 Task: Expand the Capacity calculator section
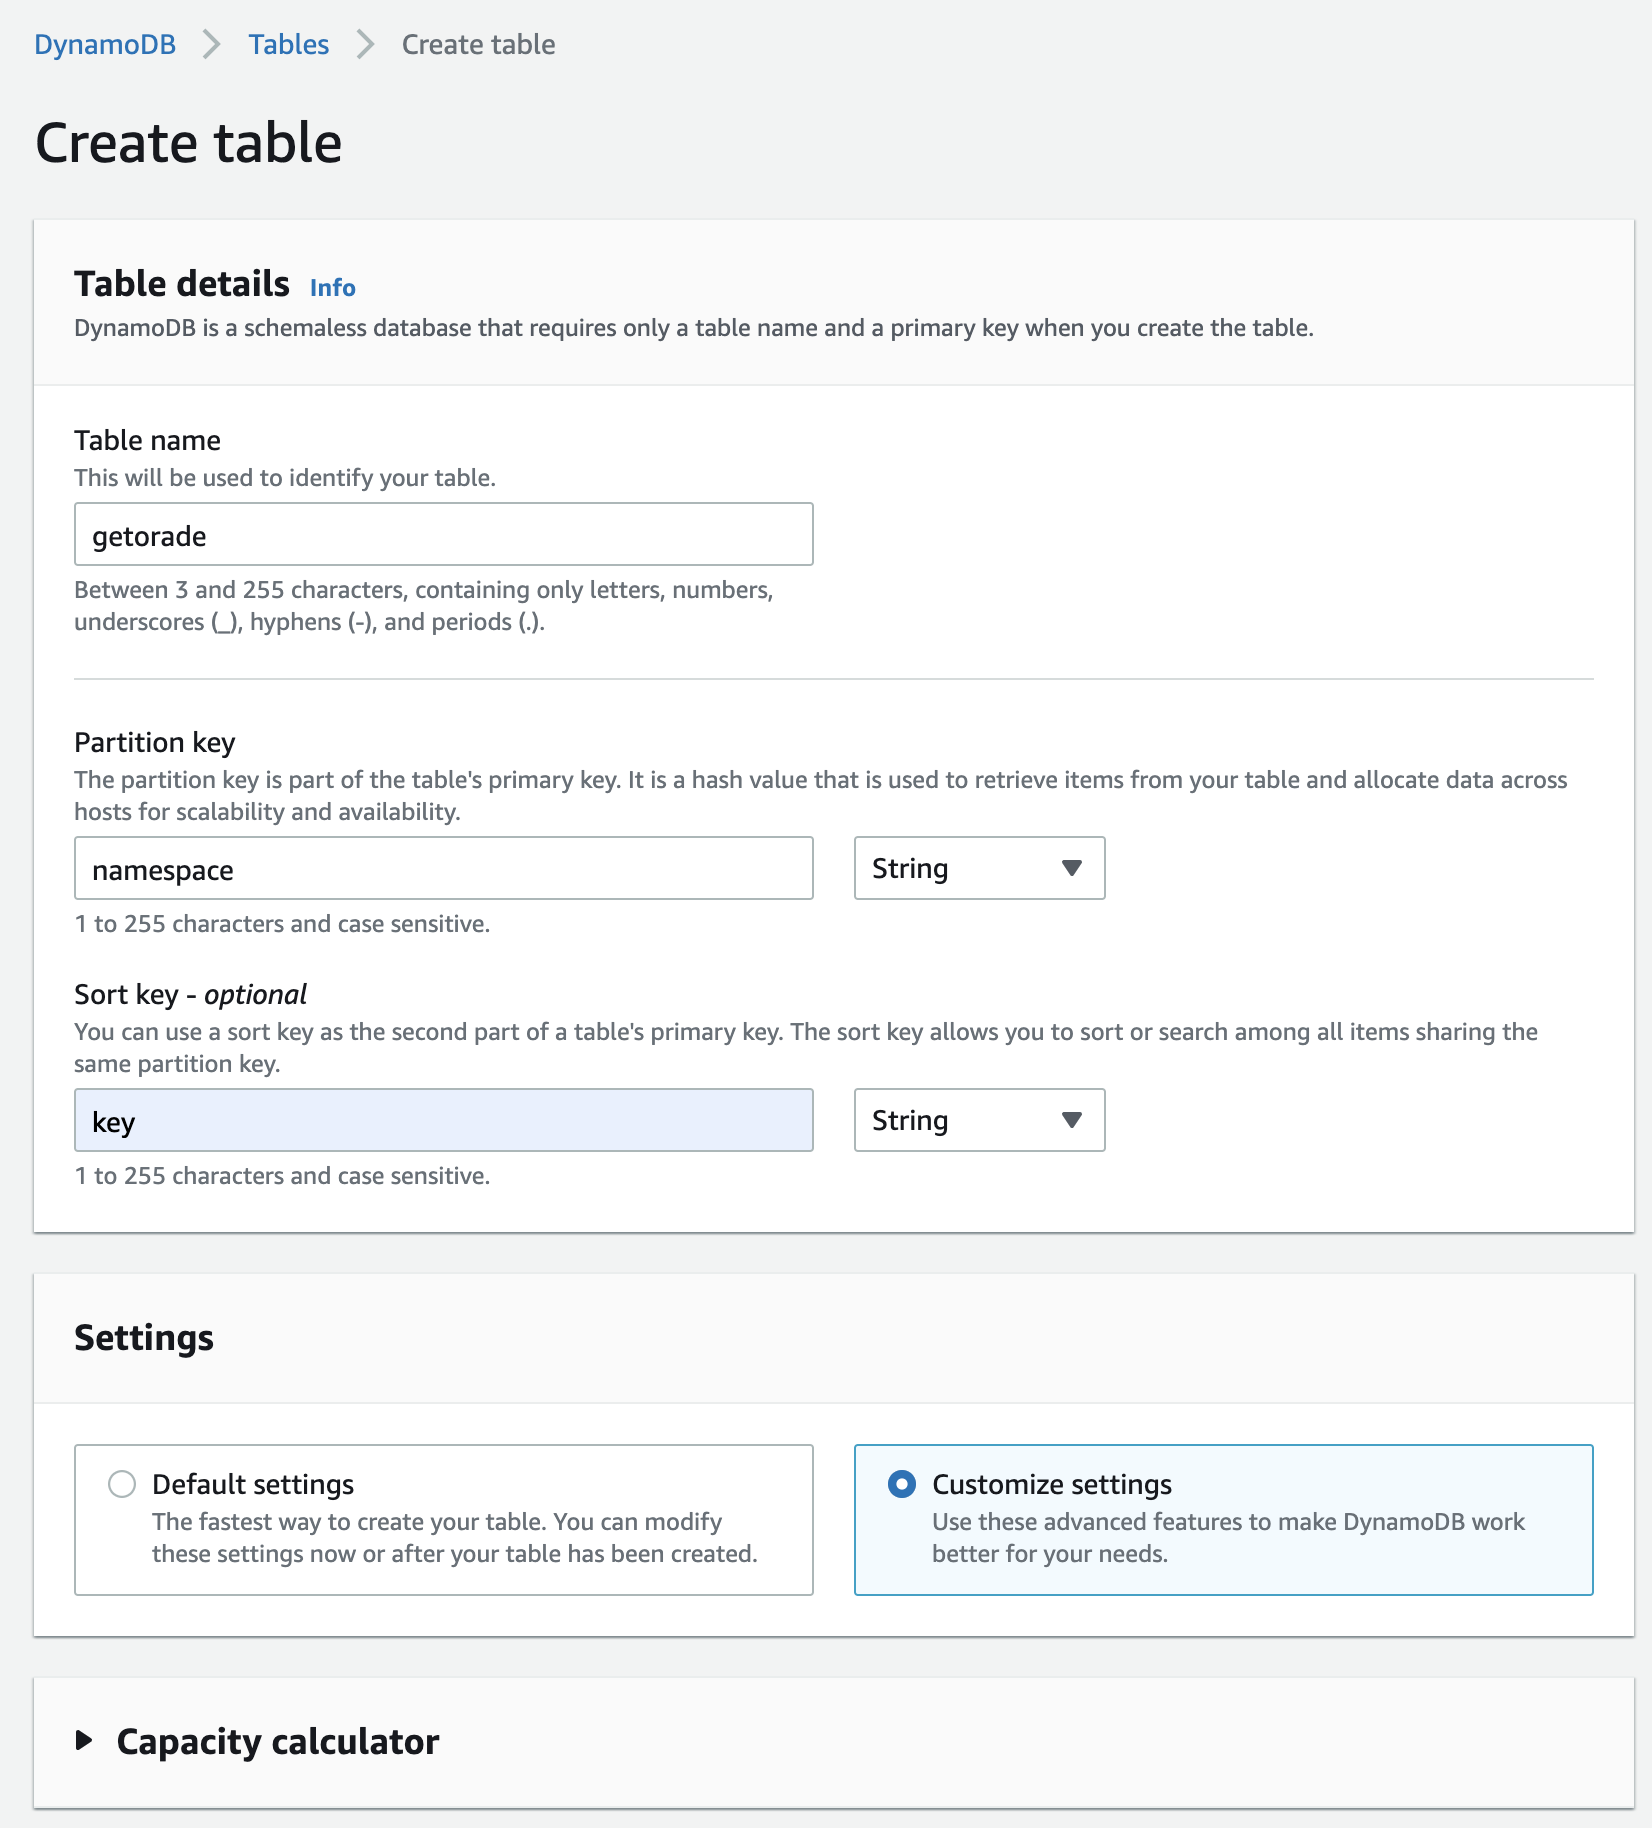click(x=85, y=1742)
